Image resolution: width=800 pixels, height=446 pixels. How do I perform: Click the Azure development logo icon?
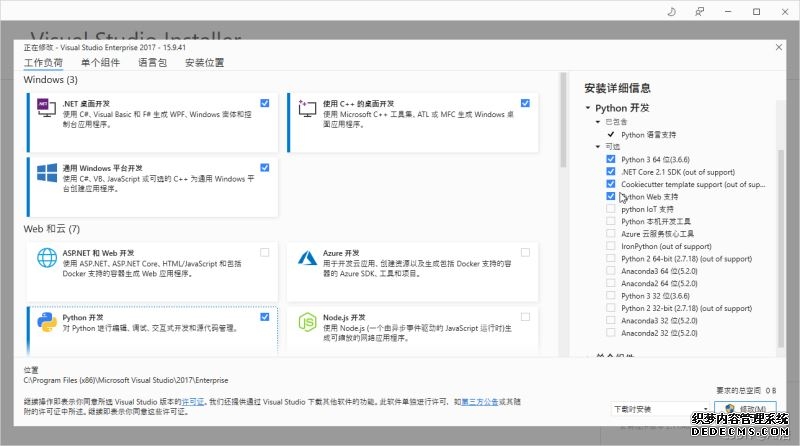[307, 258]
